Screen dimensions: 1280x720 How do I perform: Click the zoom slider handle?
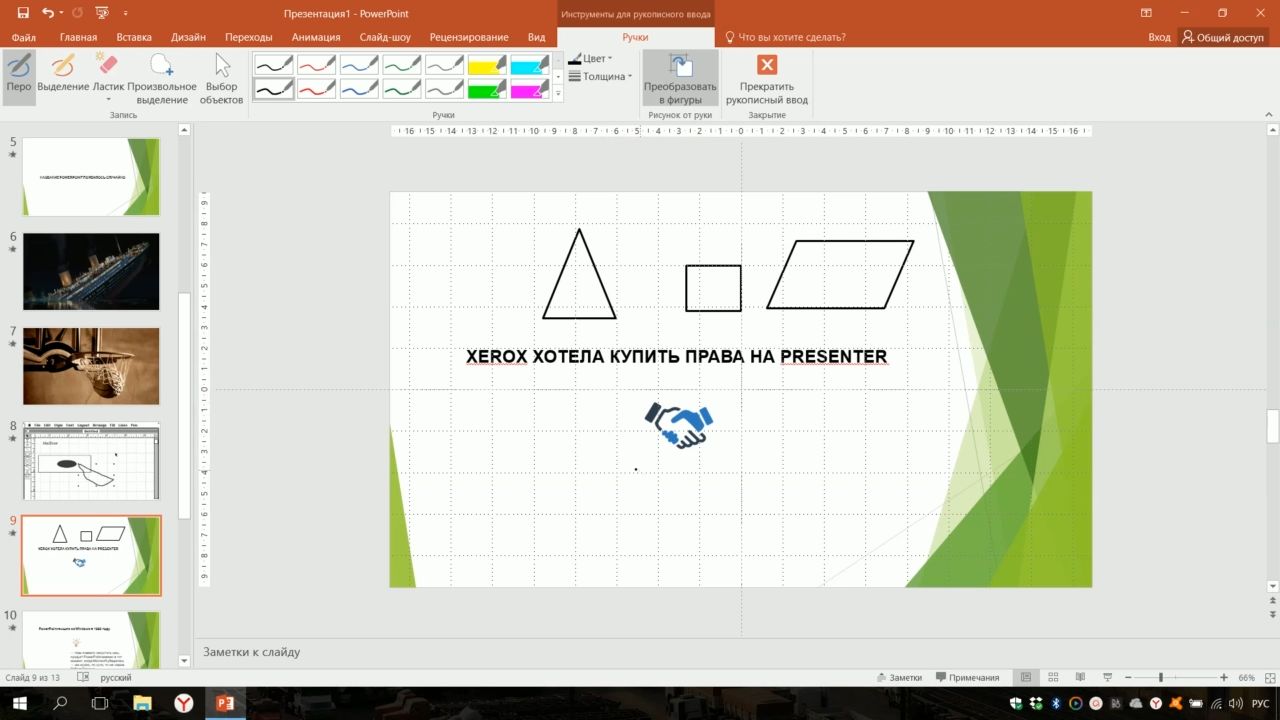1161,677
